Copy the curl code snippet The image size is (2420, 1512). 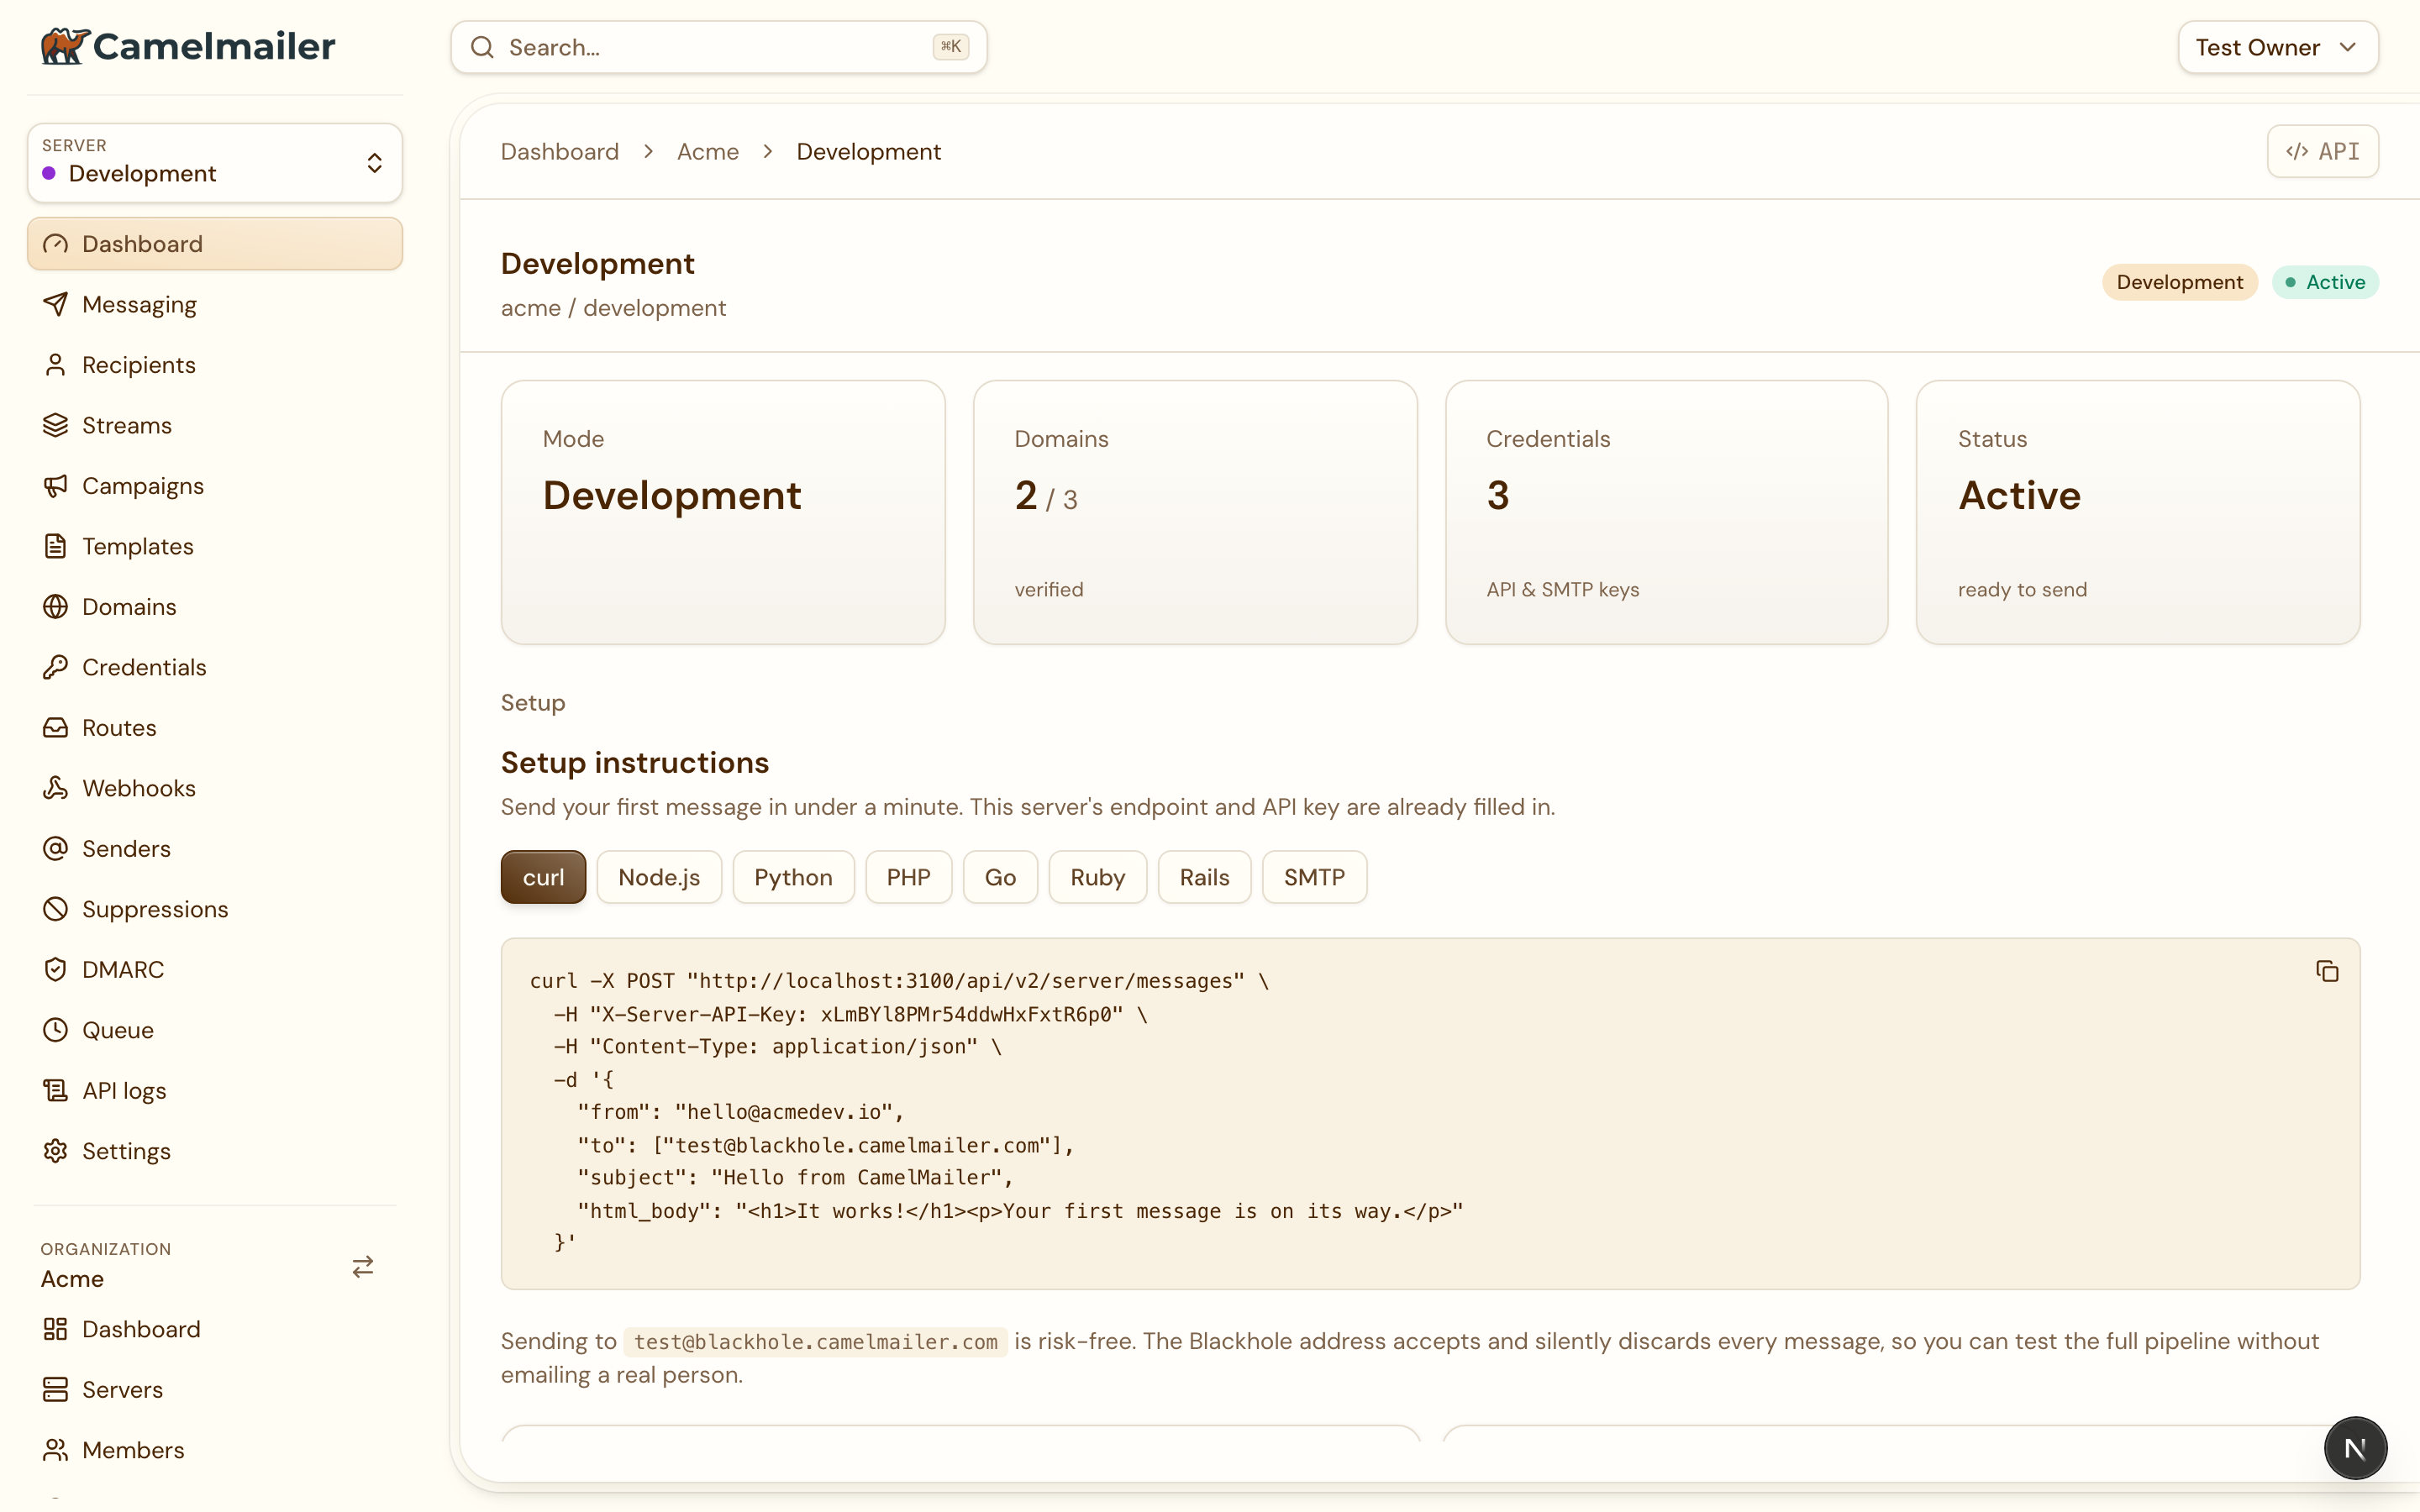(2327, 971)
